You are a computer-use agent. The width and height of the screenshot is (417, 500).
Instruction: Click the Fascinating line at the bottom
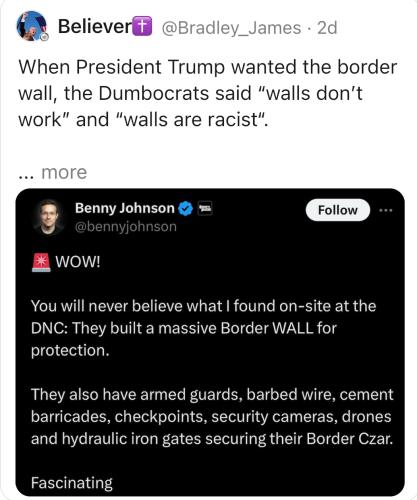[72, 483]
